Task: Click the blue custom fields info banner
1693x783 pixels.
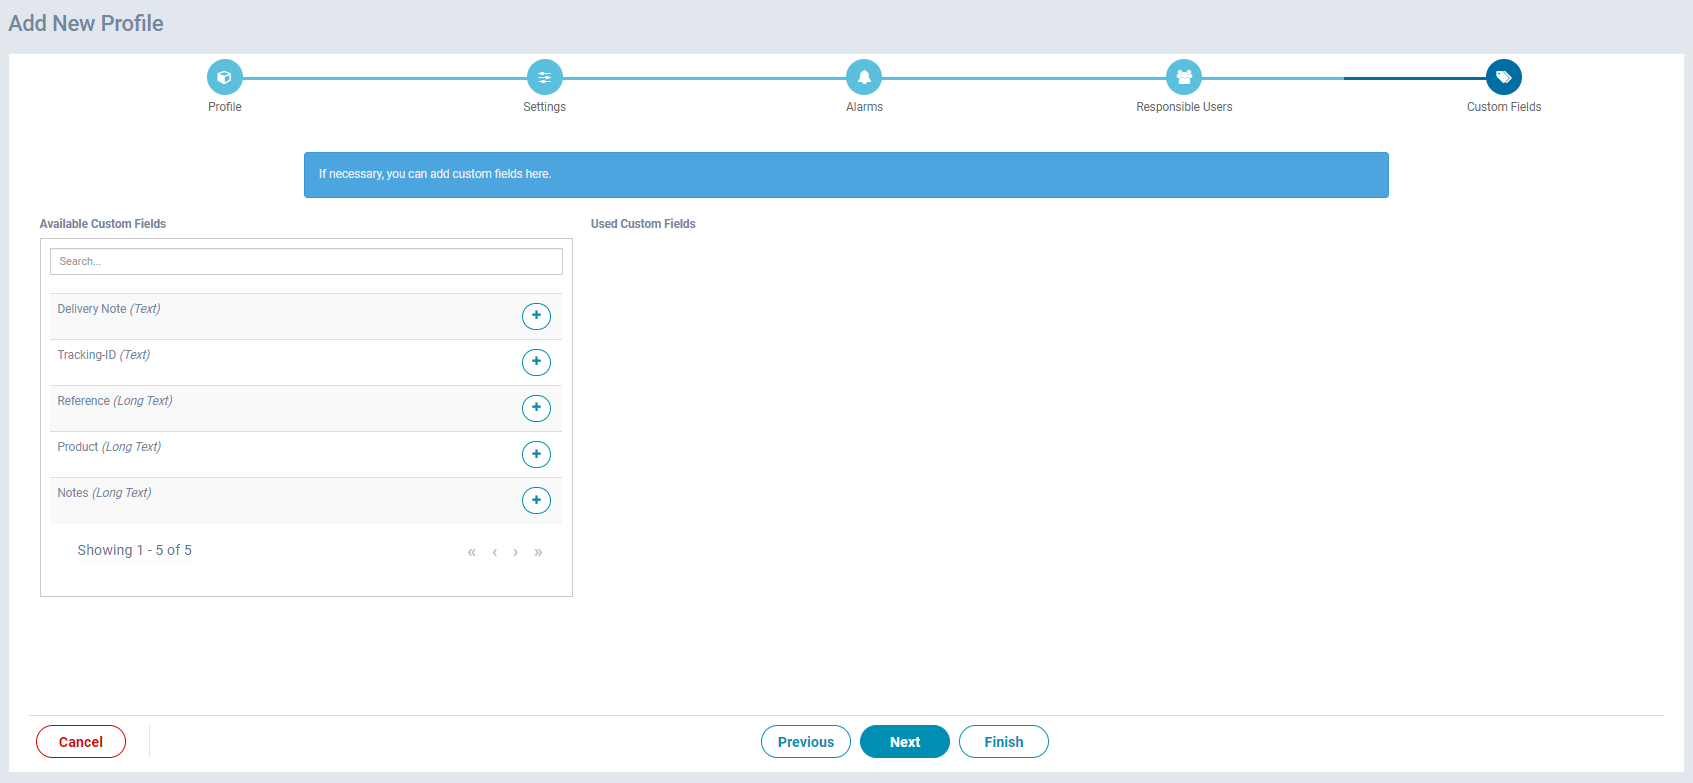Action: point(846,175)
